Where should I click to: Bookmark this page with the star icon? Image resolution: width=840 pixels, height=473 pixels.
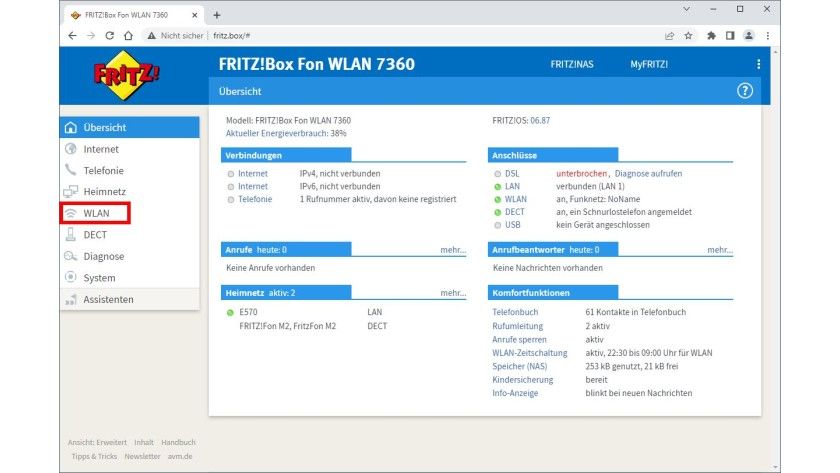688,36
